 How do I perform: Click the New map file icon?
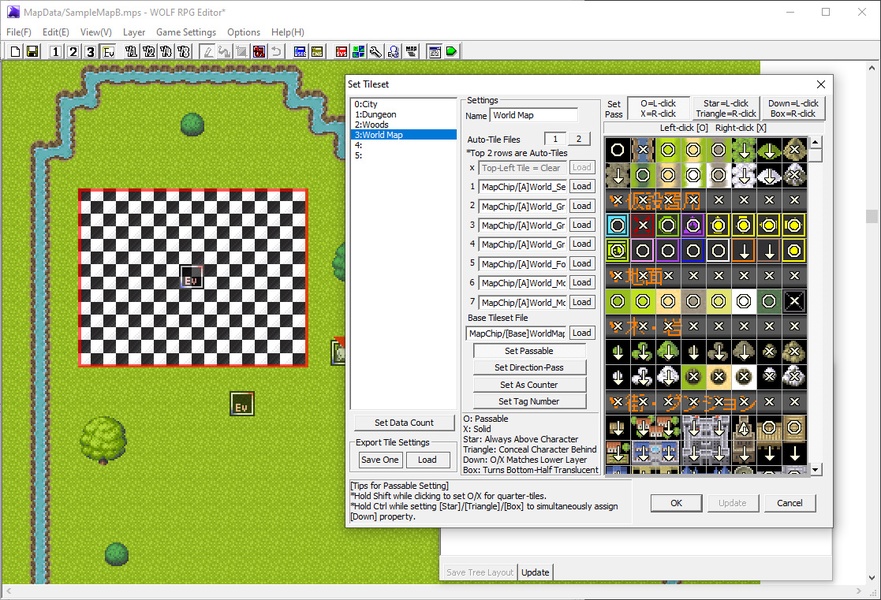point(16,51)
